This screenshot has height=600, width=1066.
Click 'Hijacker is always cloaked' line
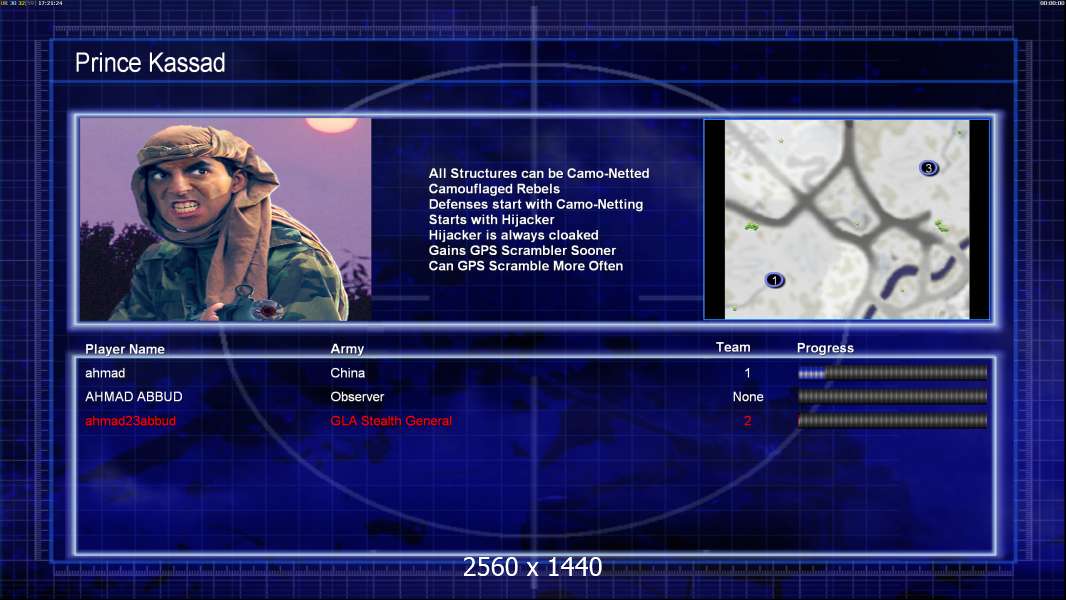click(514, 235)
